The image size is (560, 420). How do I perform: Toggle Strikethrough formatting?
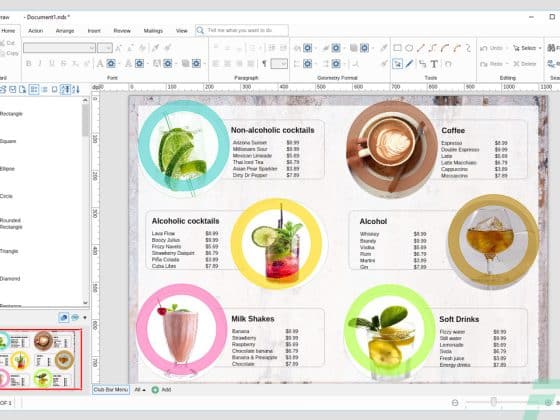pyautogui.click(x=64, y=64)
